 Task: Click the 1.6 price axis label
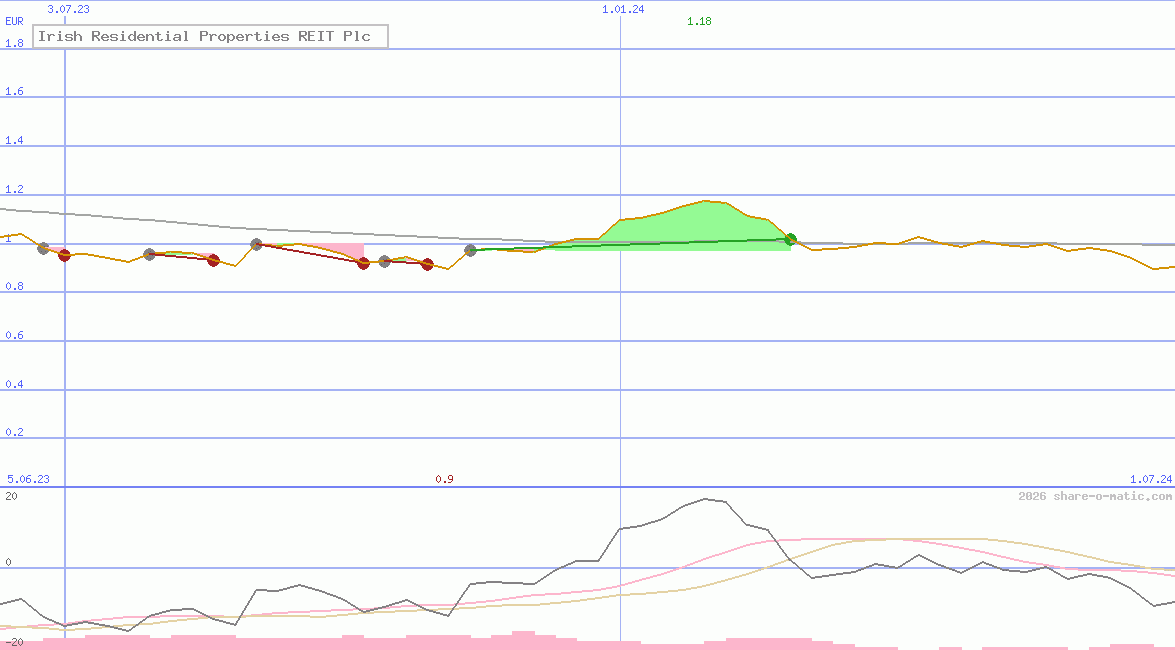tap(14, 91)
